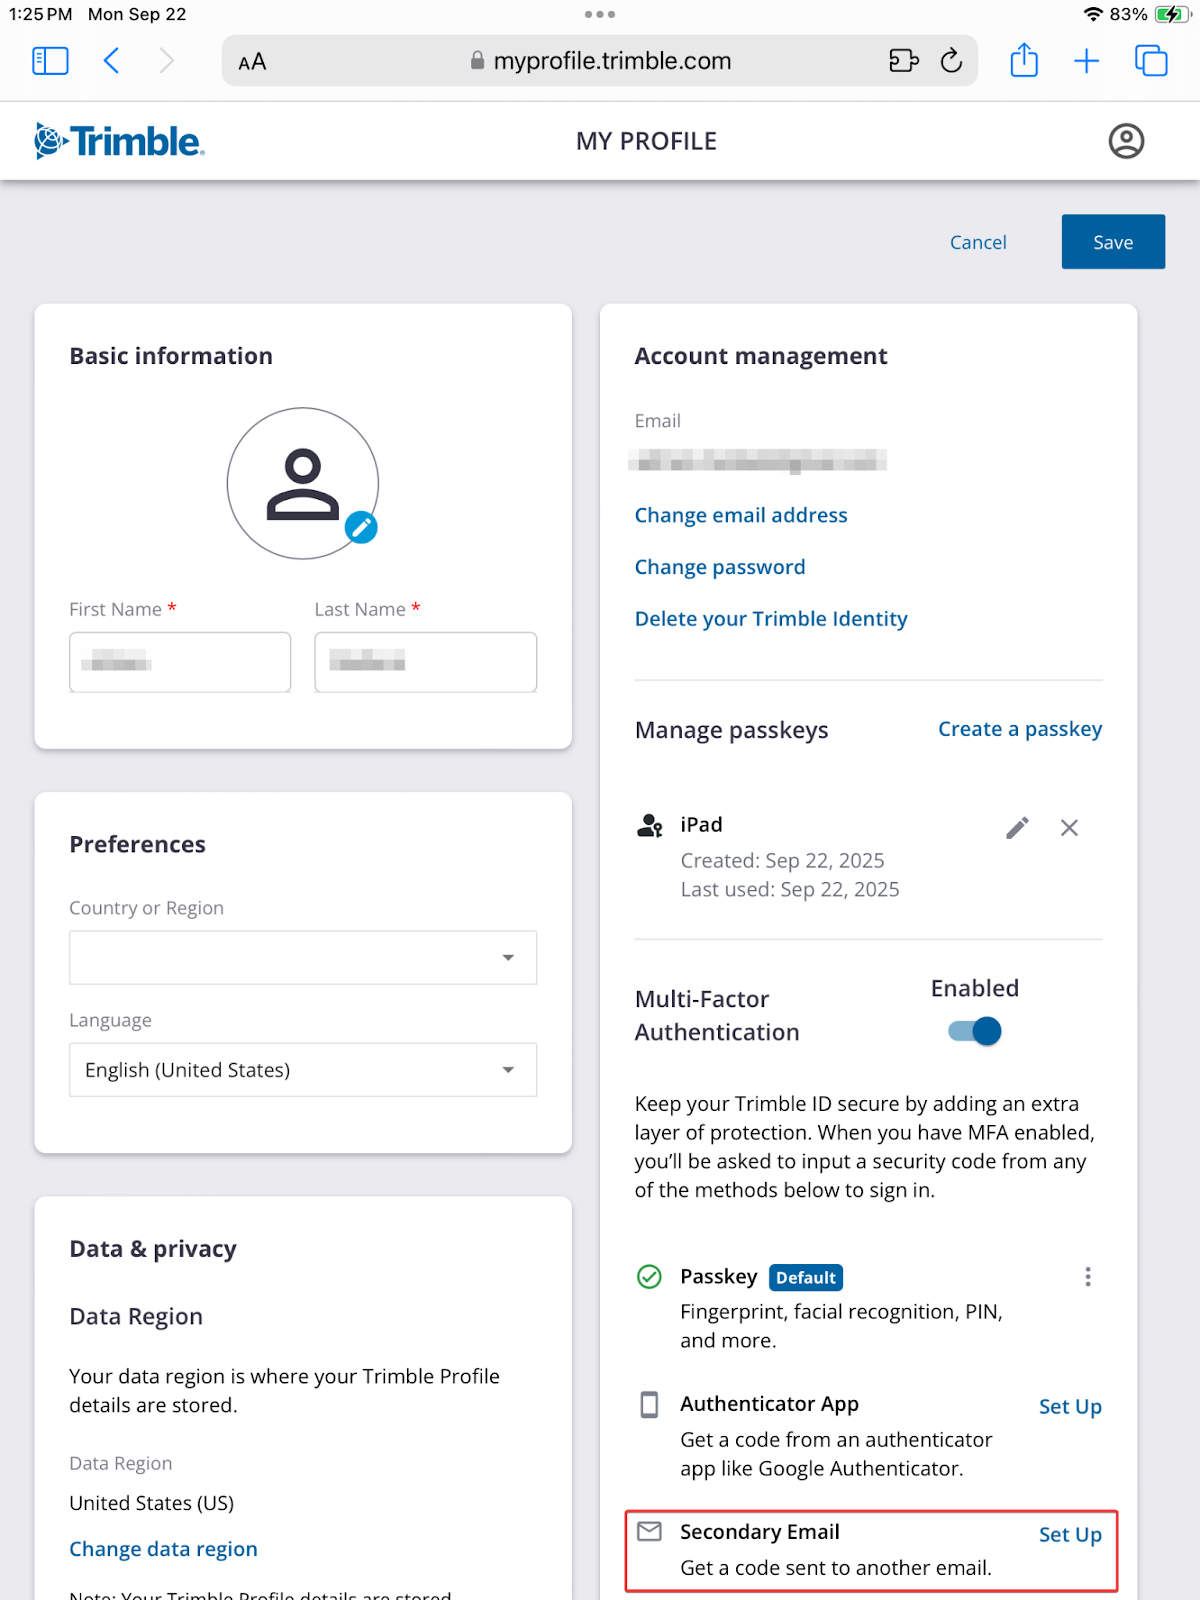Remove the iPad passkey with X
1200x1600 pixels.
point(1069,828)
